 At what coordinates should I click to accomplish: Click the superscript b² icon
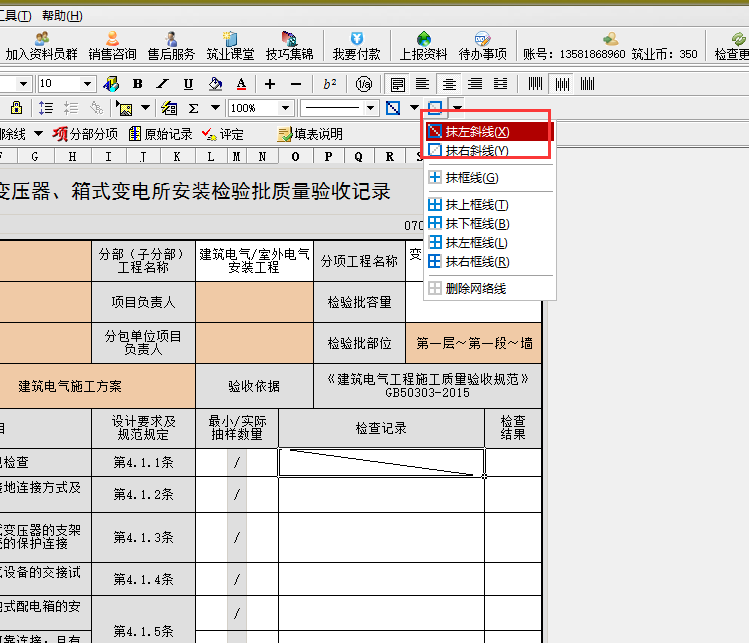pyautogui.click(x=330, y=84)
